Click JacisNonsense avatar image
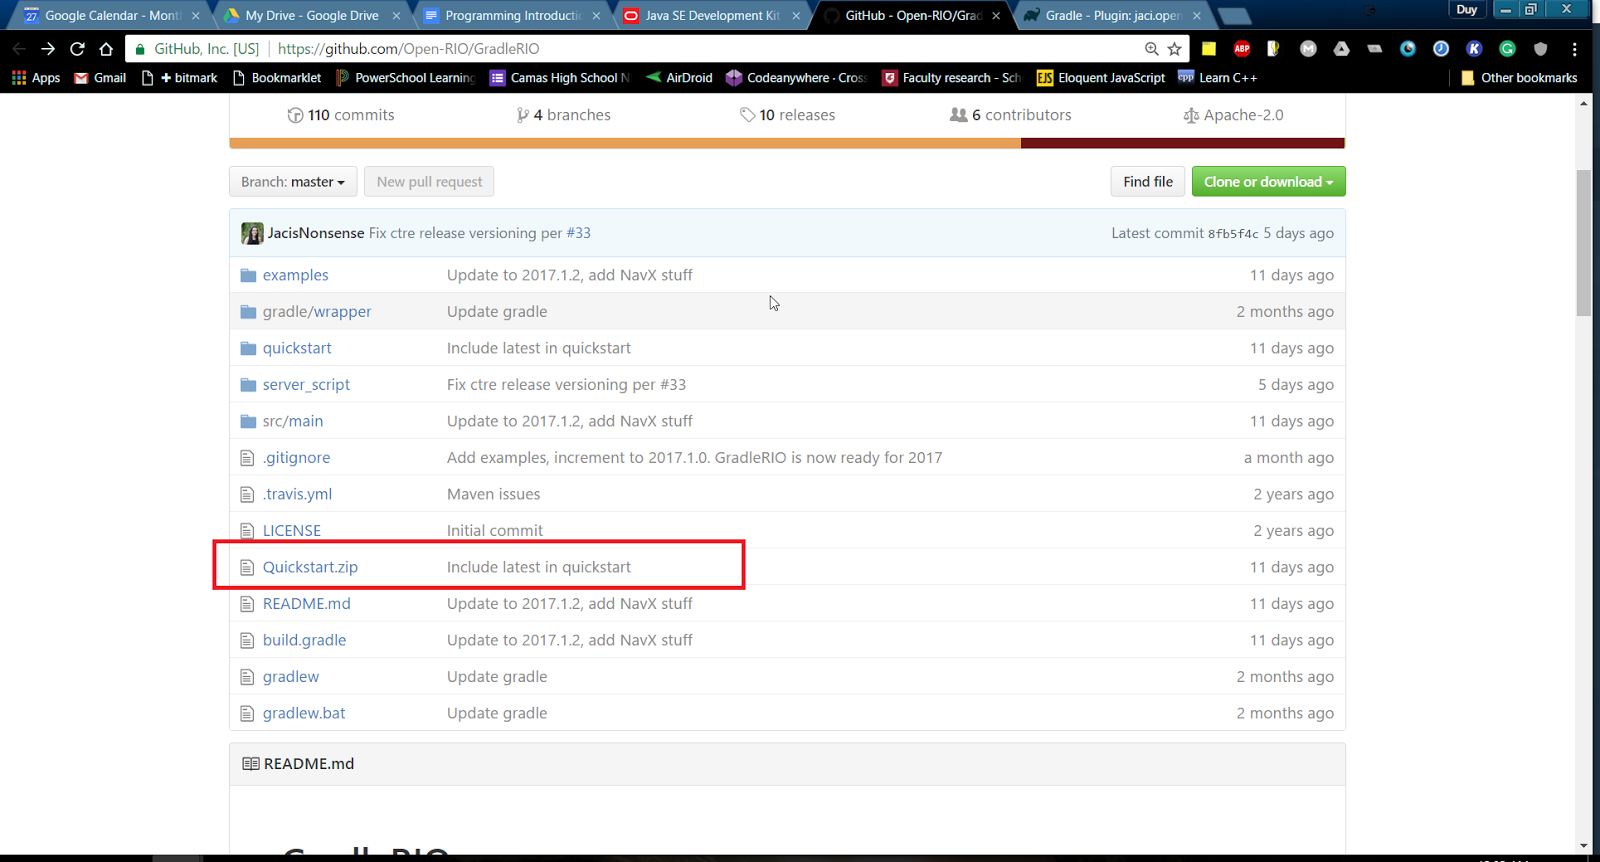 tap(252, 233)
